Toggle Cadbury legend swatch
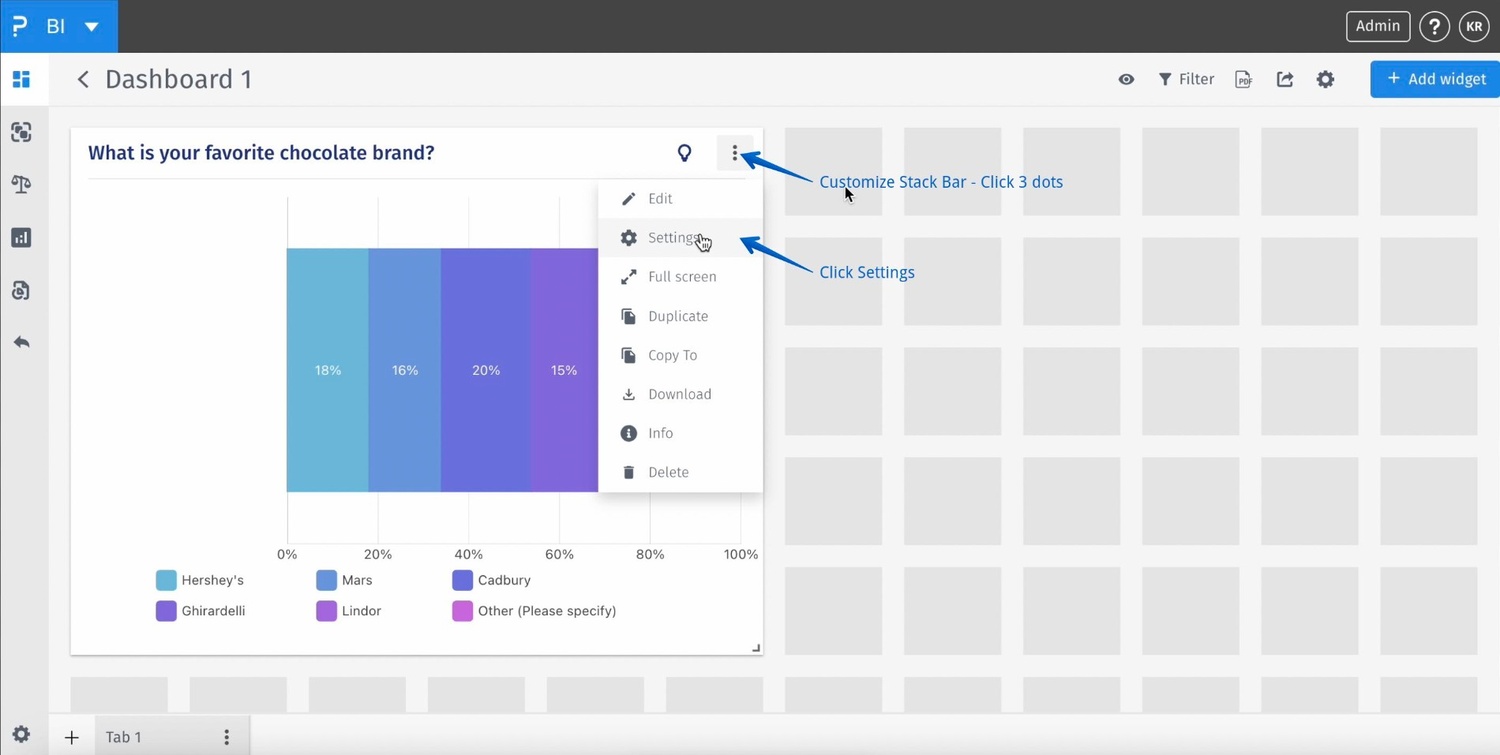 (x=462, y=580)
